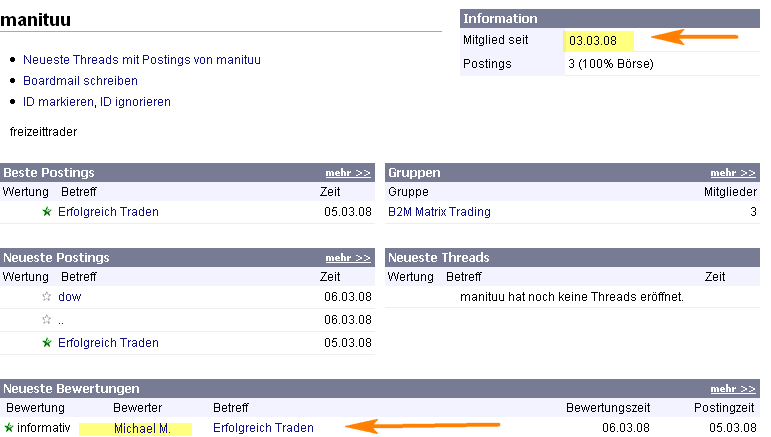Viewport: 771px width, 437px height.
Task: Open Neueste Threads mit Postings von manituu
Action: pos(142,60)
